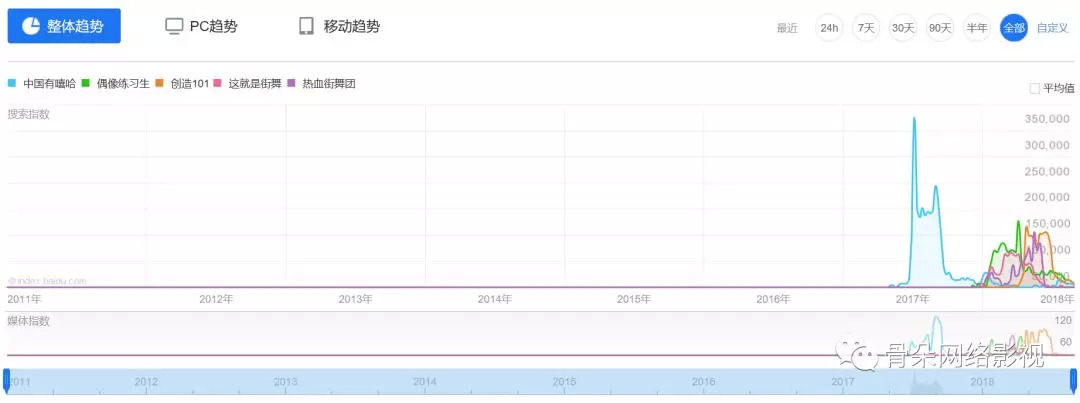
Task: Grab the right handle of the timeline range slider
Action: click(1073, 379)
